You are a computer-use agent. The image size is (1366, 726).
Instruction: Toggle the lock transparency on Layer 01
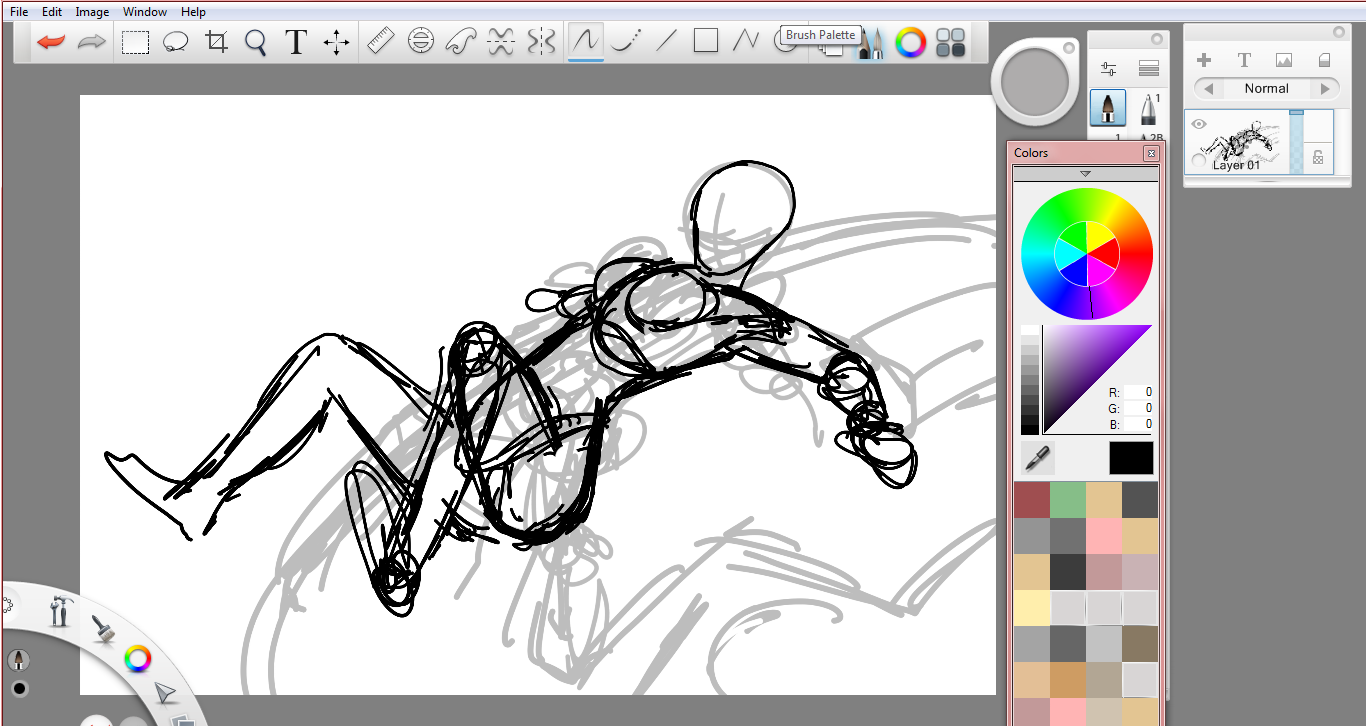pos(1318,157)
